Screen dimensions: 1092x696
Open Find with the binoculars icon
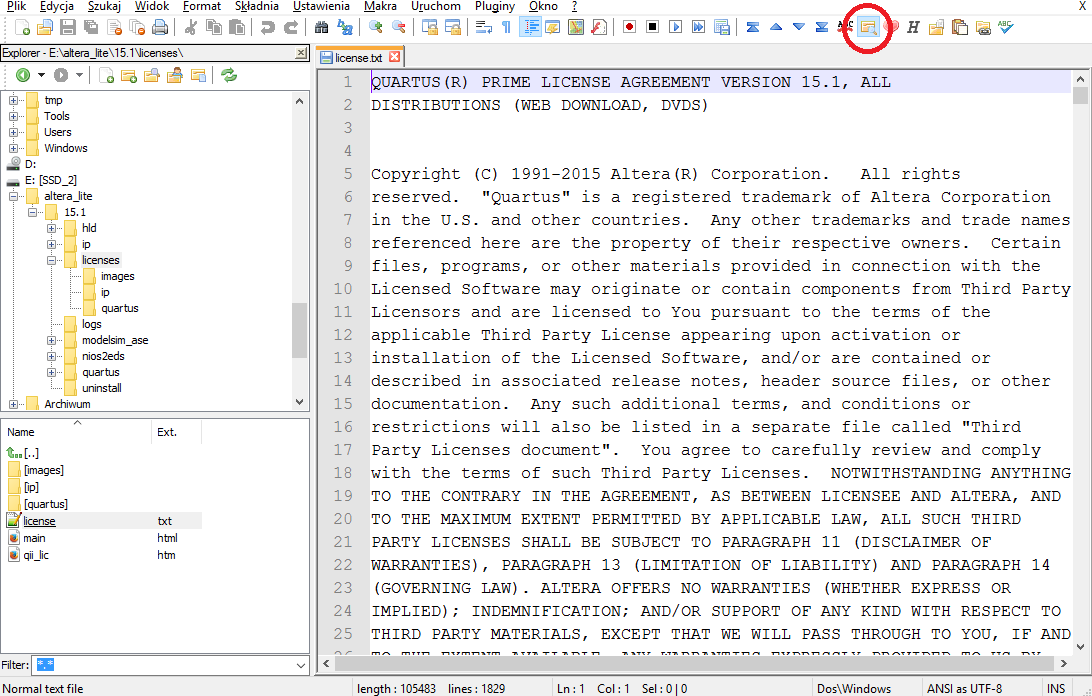[x=322, y=28]
